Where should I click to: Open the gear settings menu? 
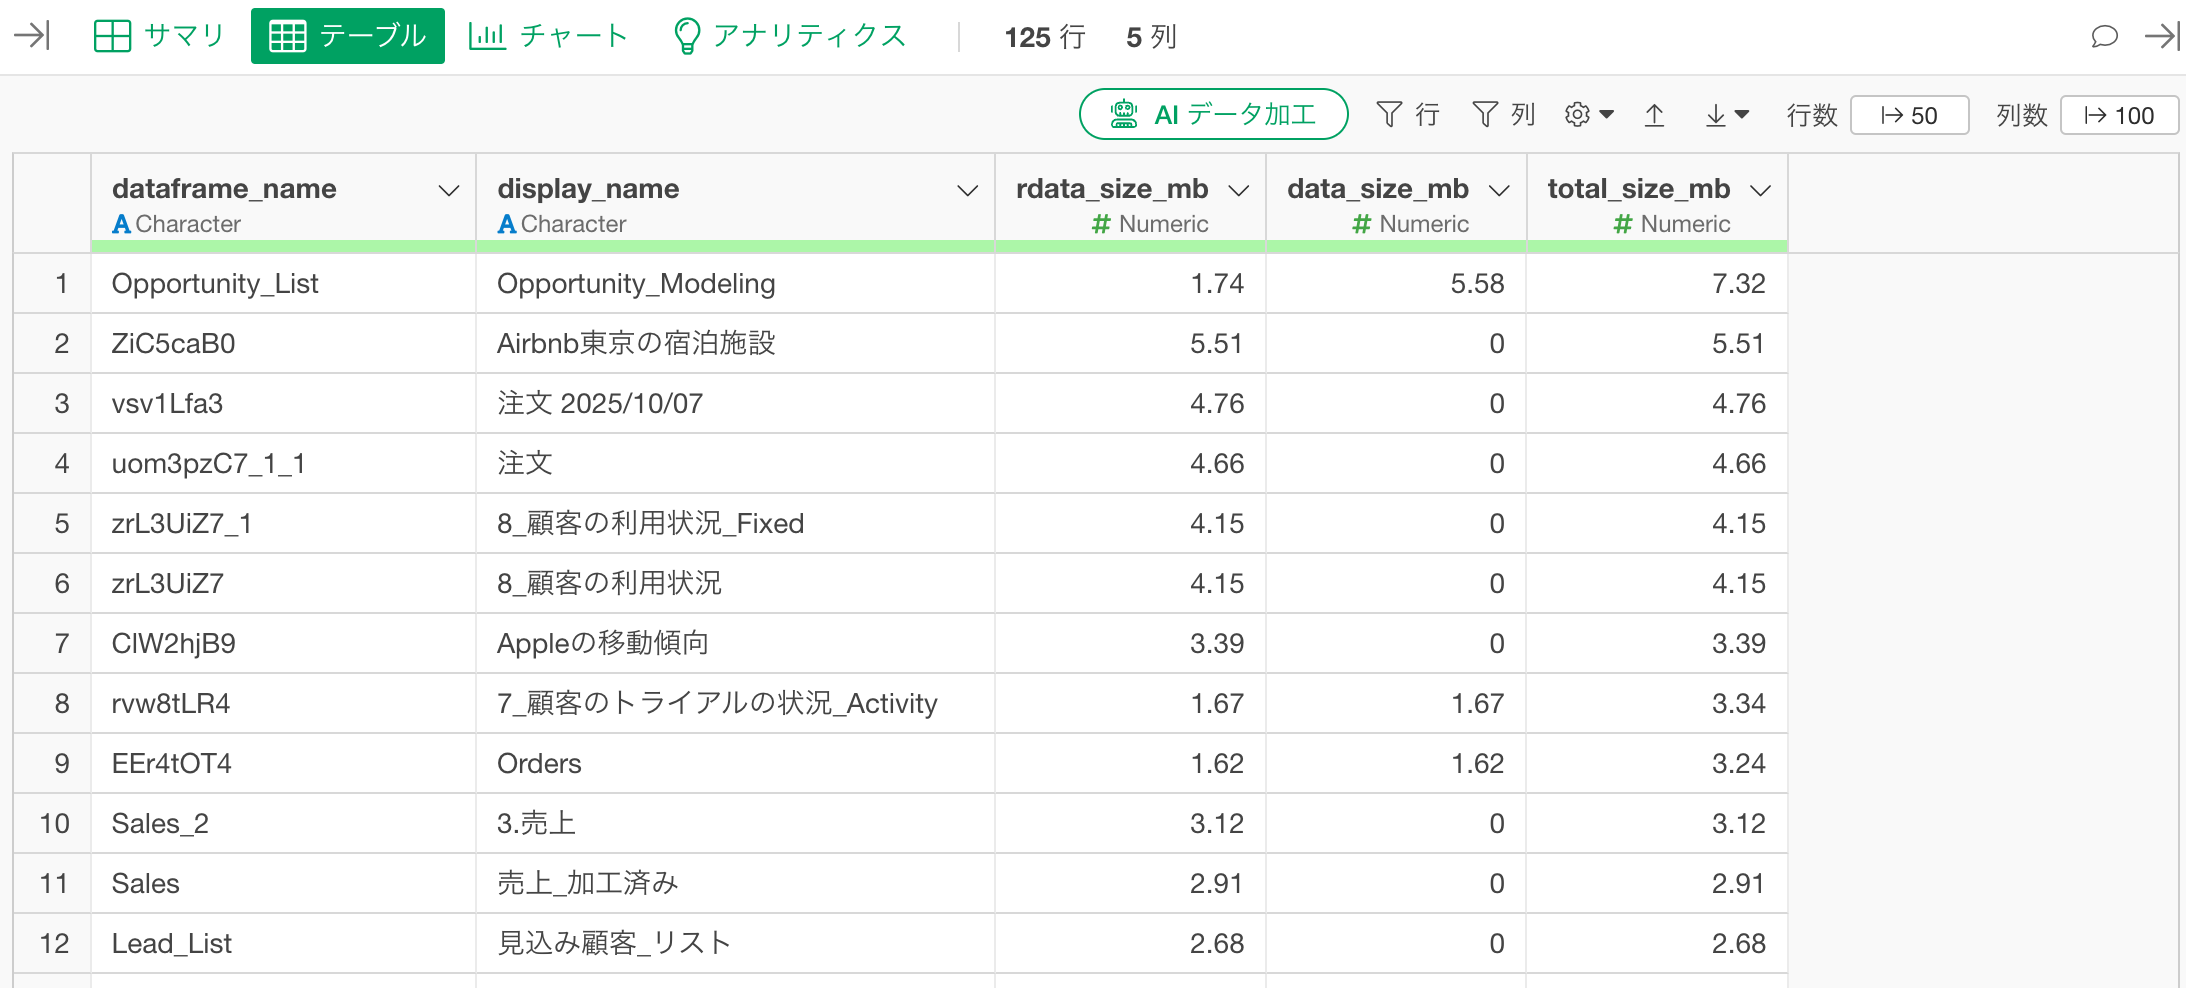click(x=1588, y=115)
